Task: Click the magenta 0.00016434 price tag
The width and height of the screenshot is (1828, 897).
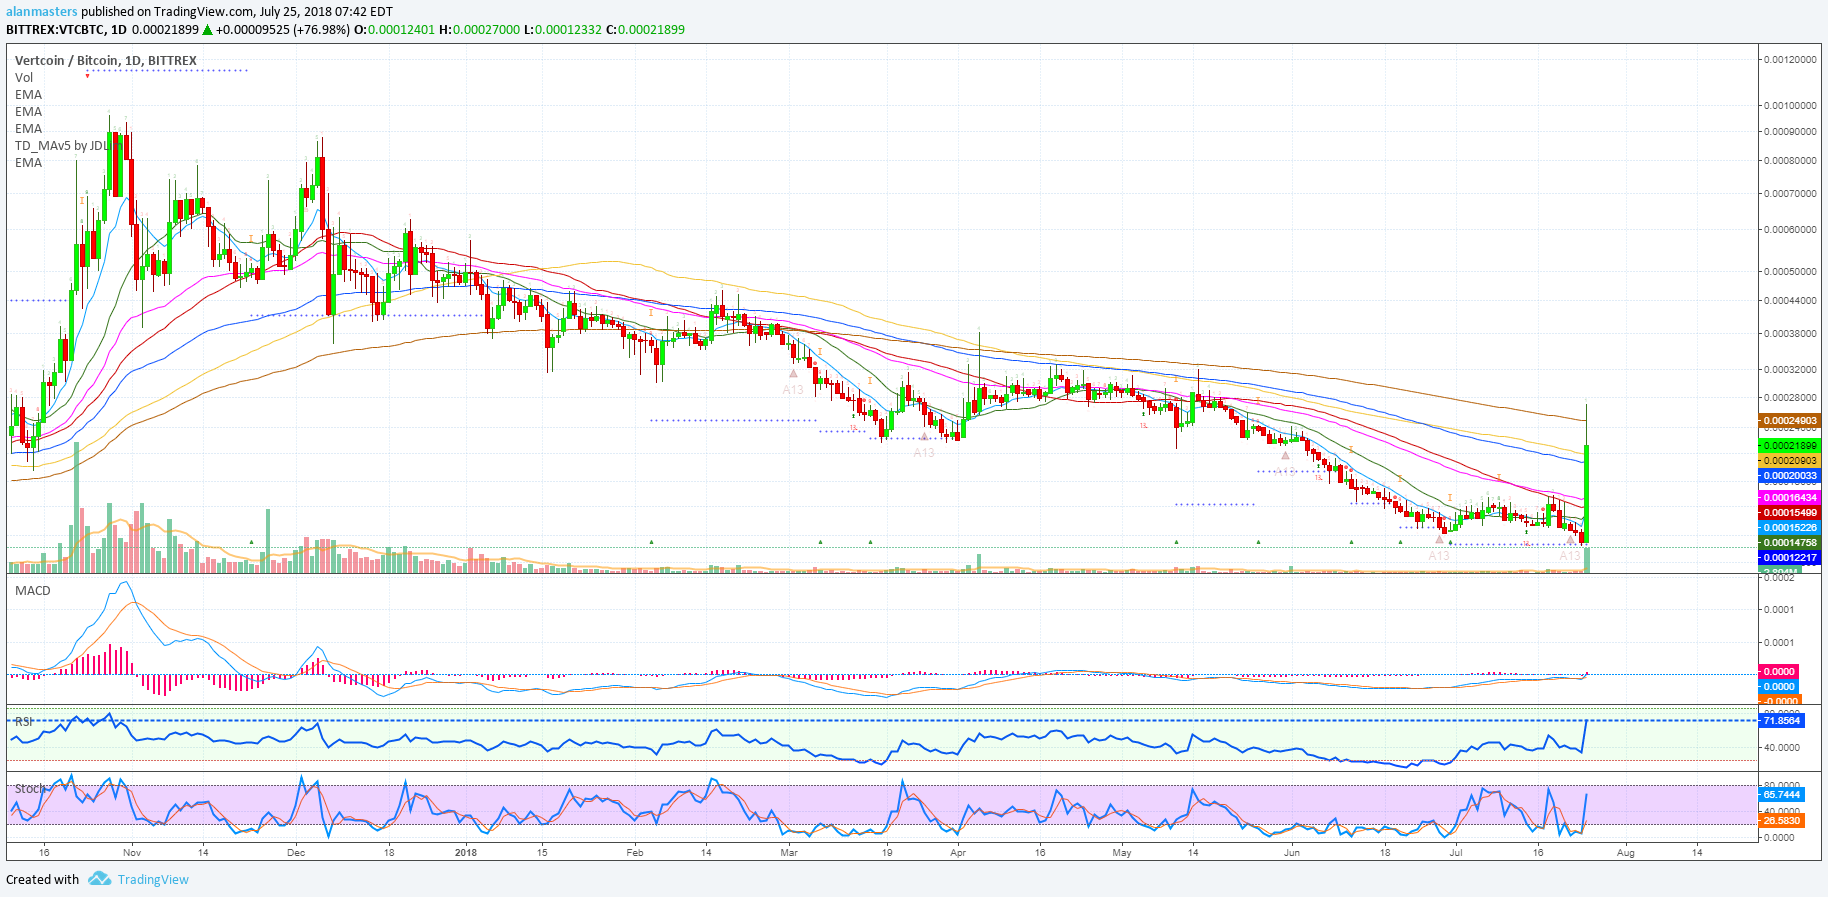Action: coord(1789,497)
